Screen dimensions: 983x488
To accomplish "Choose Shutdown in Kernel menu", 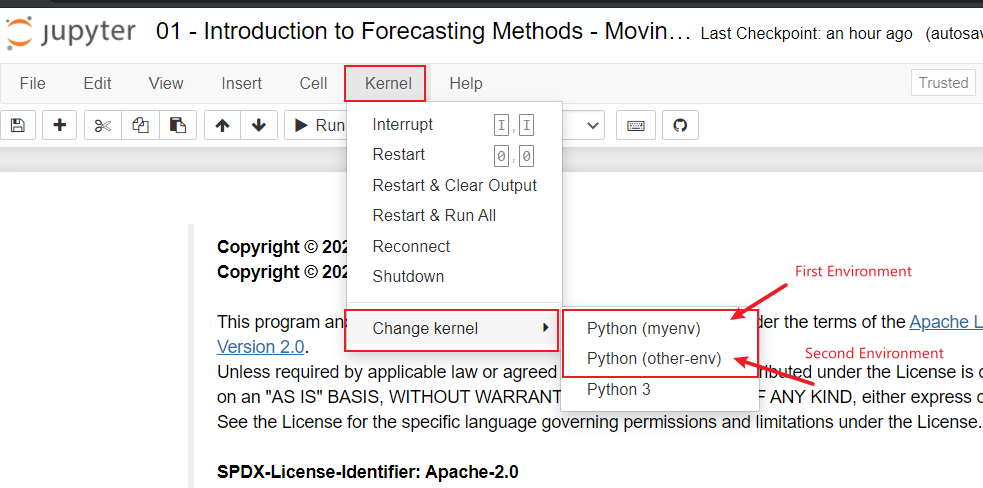I will [x=455, y=277].
